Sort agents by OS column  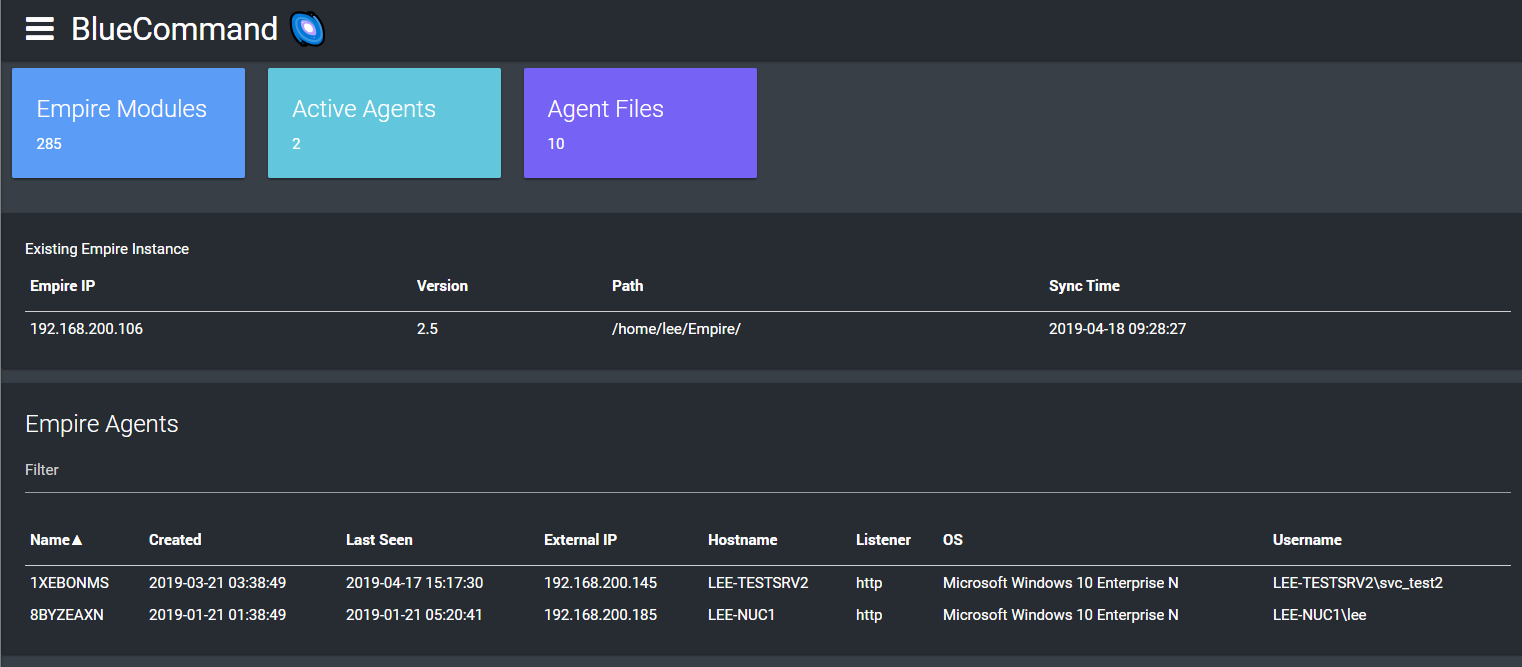click(x=953, y=540)
